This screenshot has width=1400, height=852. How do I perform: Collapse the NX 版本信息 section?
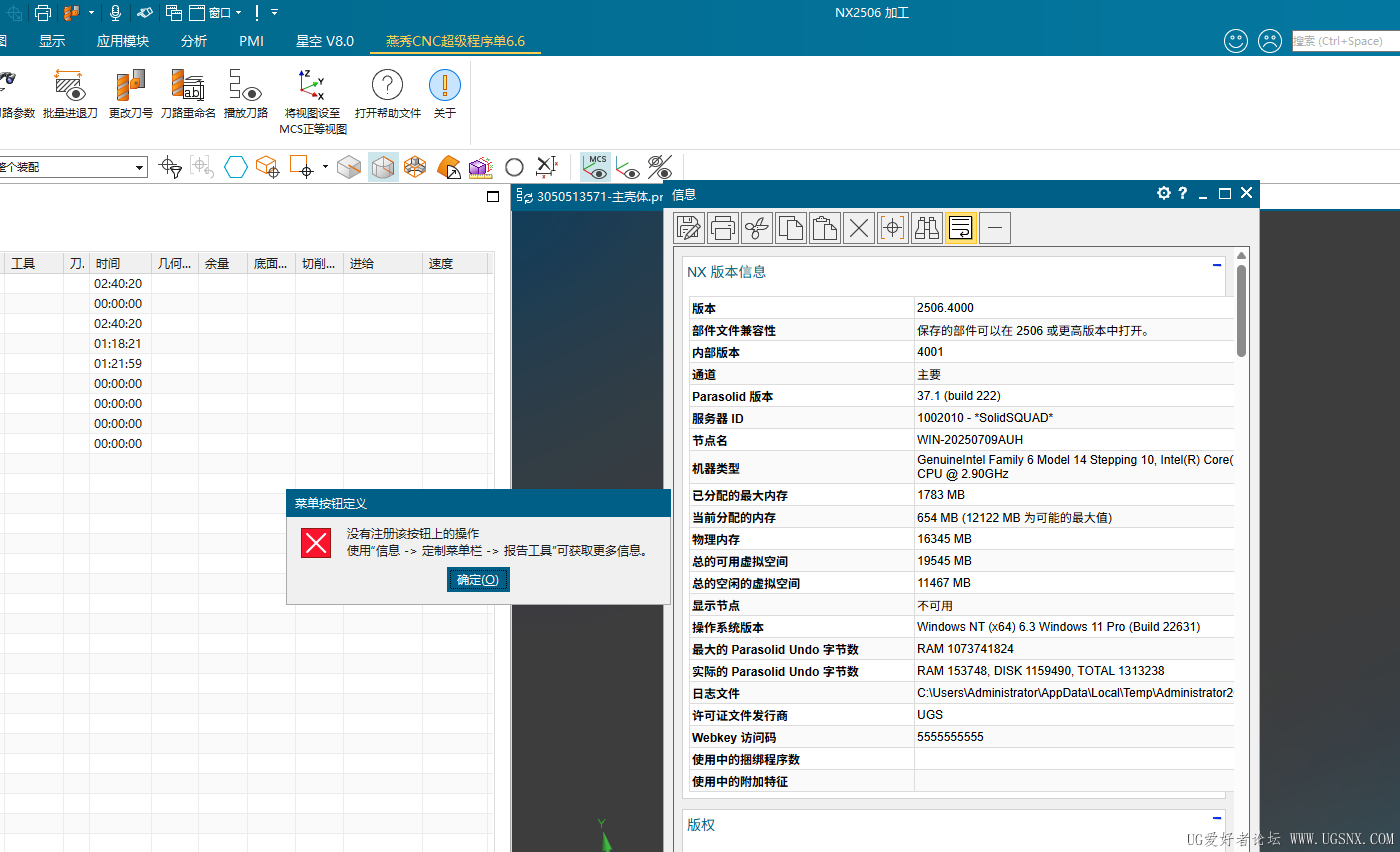pyautogui.click(x=1217, y=265)
